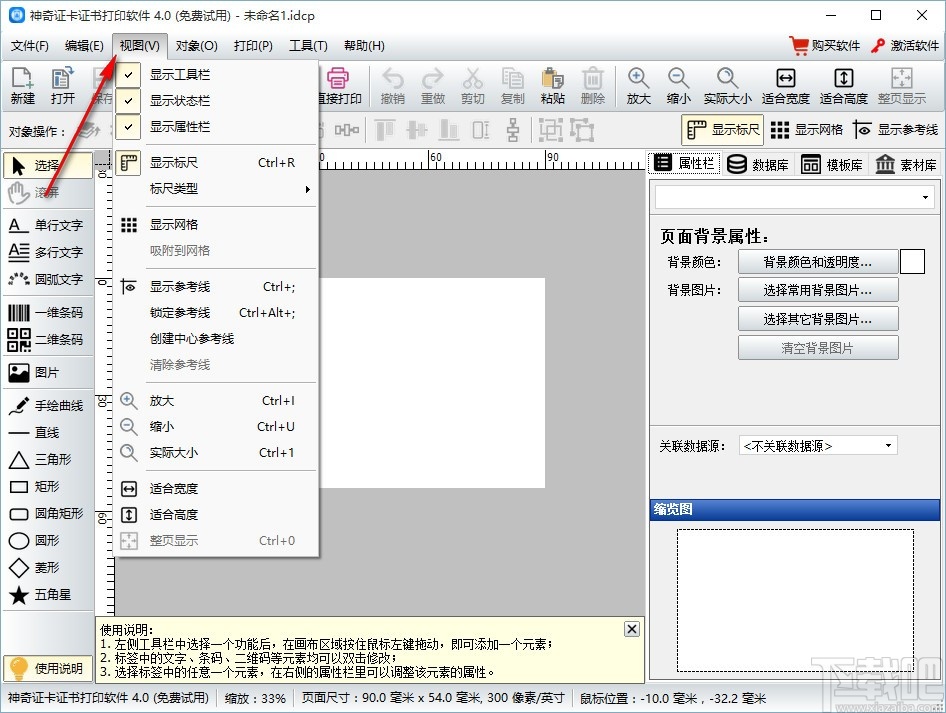Screen dimensions: 946x713
Task: Switch to the Material library (素材库) tab
Action: click(x=906, y=164)
